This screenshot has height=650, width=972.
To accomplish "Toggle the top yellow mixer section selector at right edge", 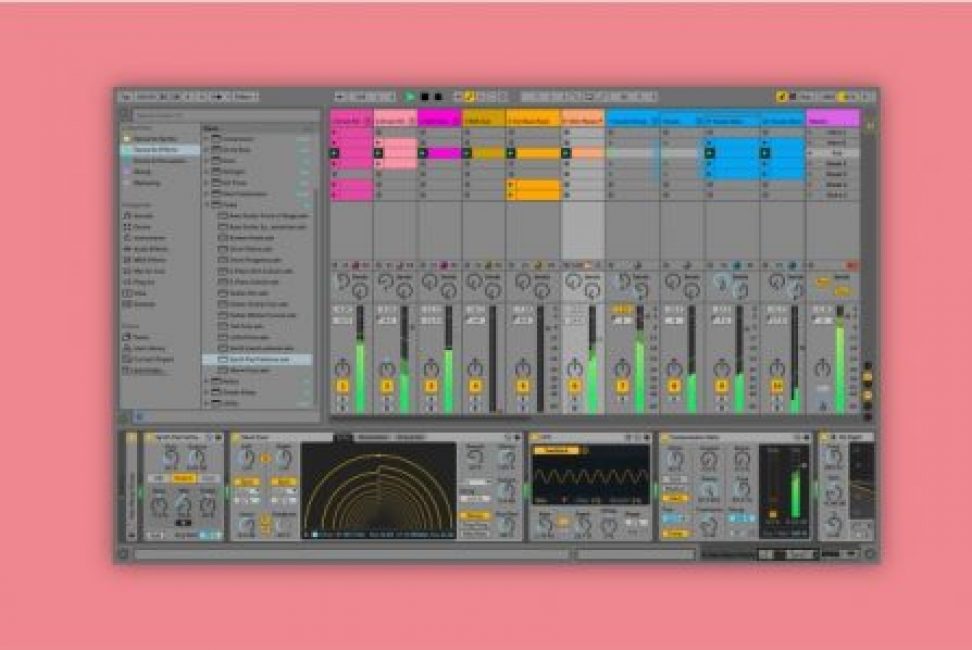I will (868, 377).
